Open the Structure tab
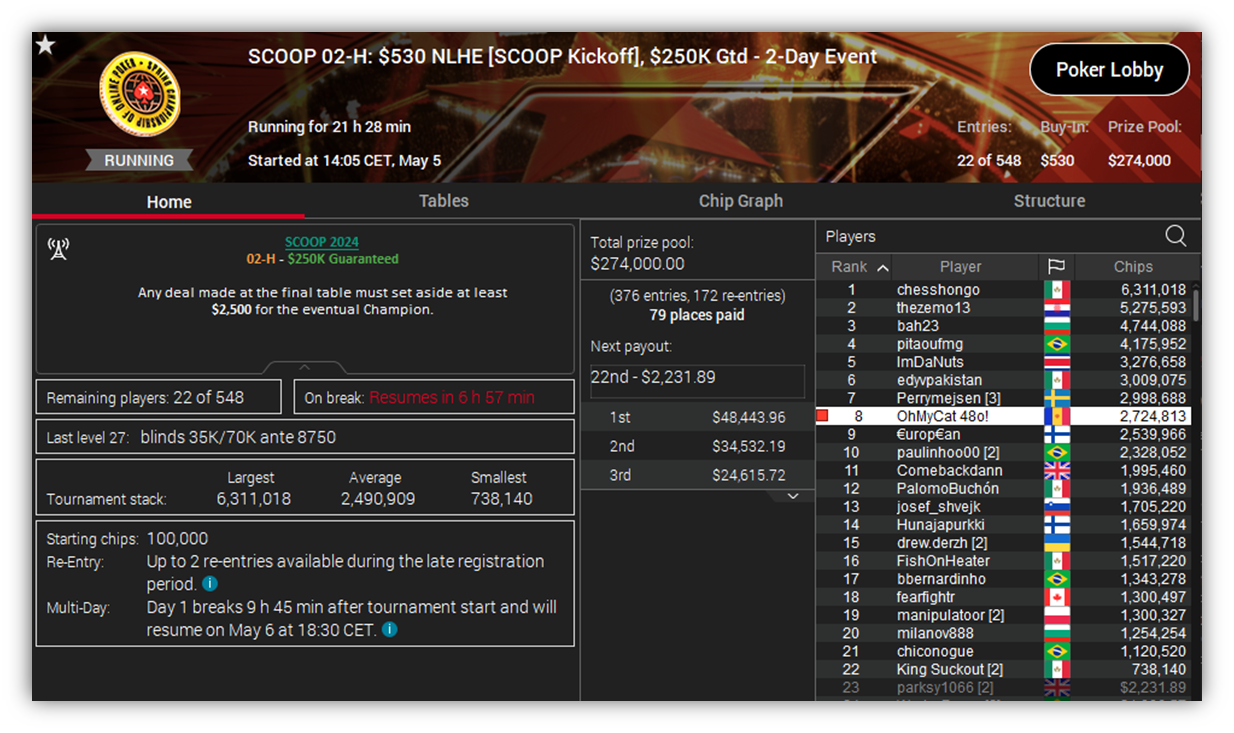The image size is (1234, 733). [1049, 201]
